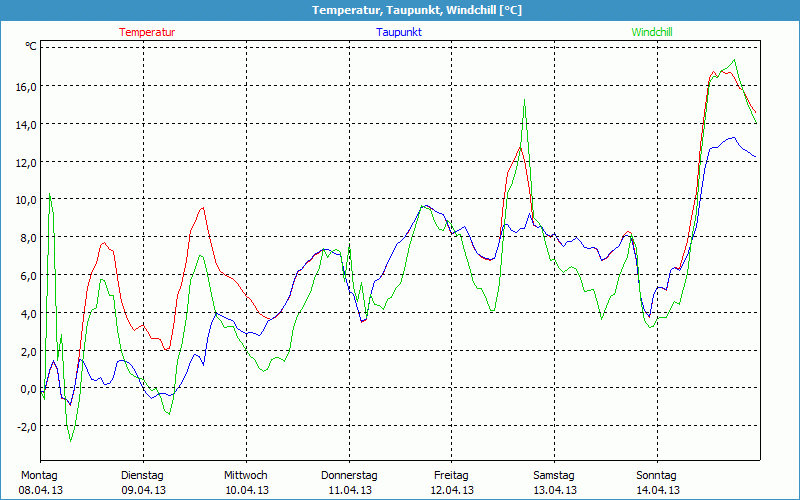Click the '8,0' y-axis value
Viewport: 800px width, 500px height.
28,238
